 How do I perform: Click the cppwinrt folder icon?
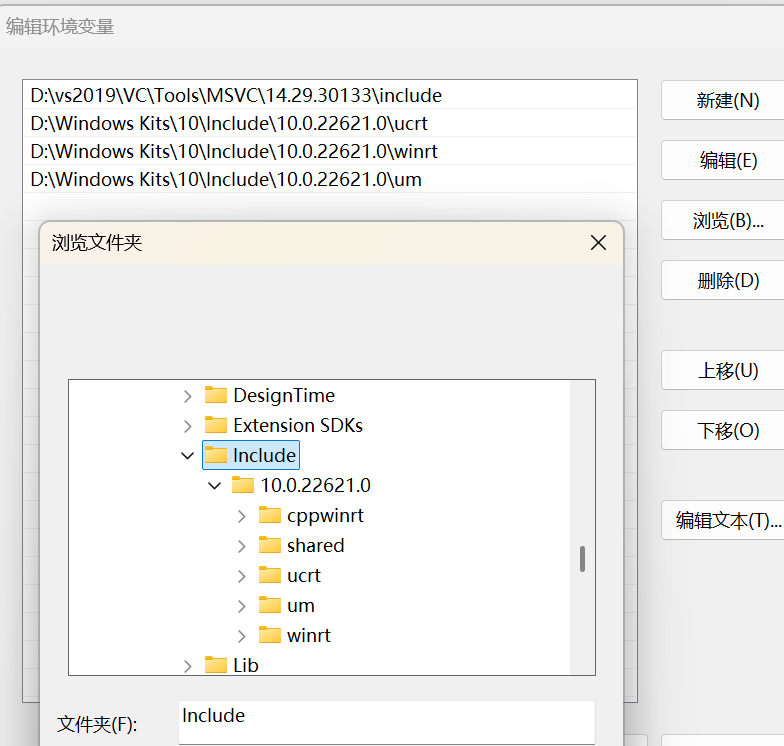point(270,514)
